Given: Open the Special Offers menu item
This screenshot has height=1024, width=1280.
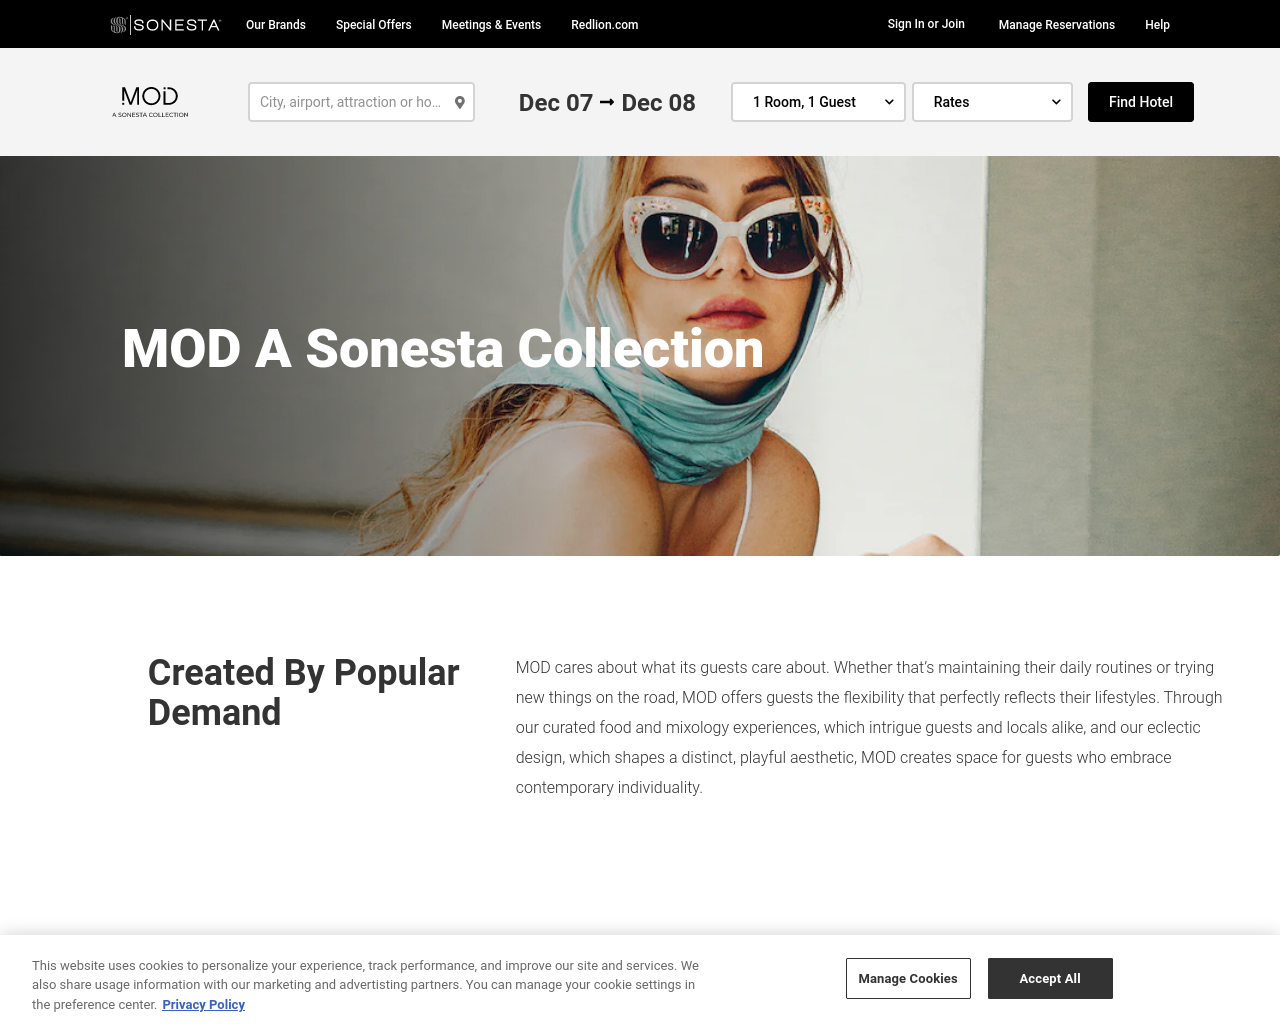Looking at the screenshot, I should (373, 24).
